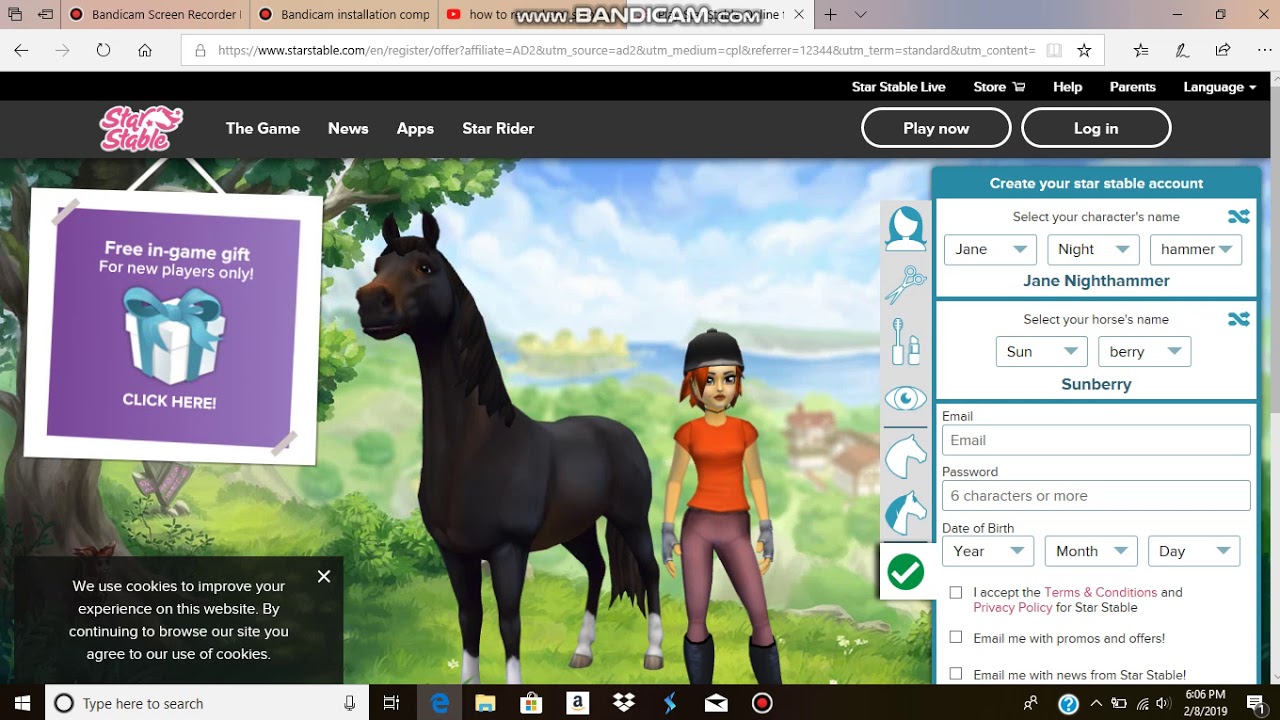1280x720 pixels.
Task: Open a new browser tab
Action: [830, 14]
